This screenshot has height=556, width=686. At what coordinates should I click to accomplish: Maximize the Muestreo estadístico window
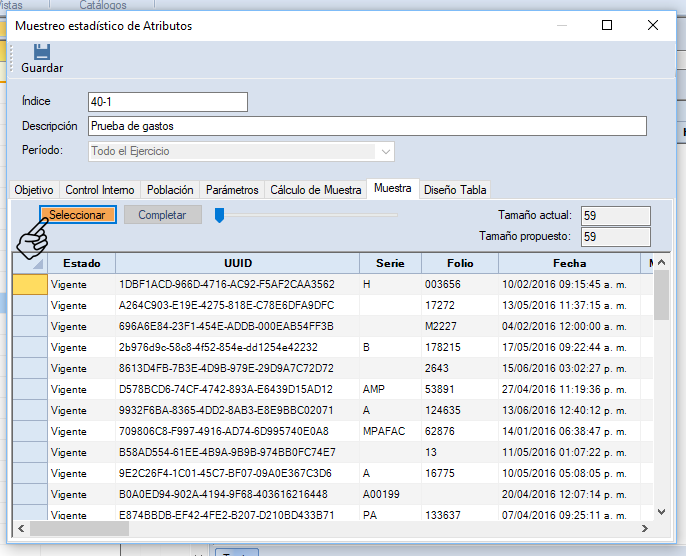click(607, 26)
